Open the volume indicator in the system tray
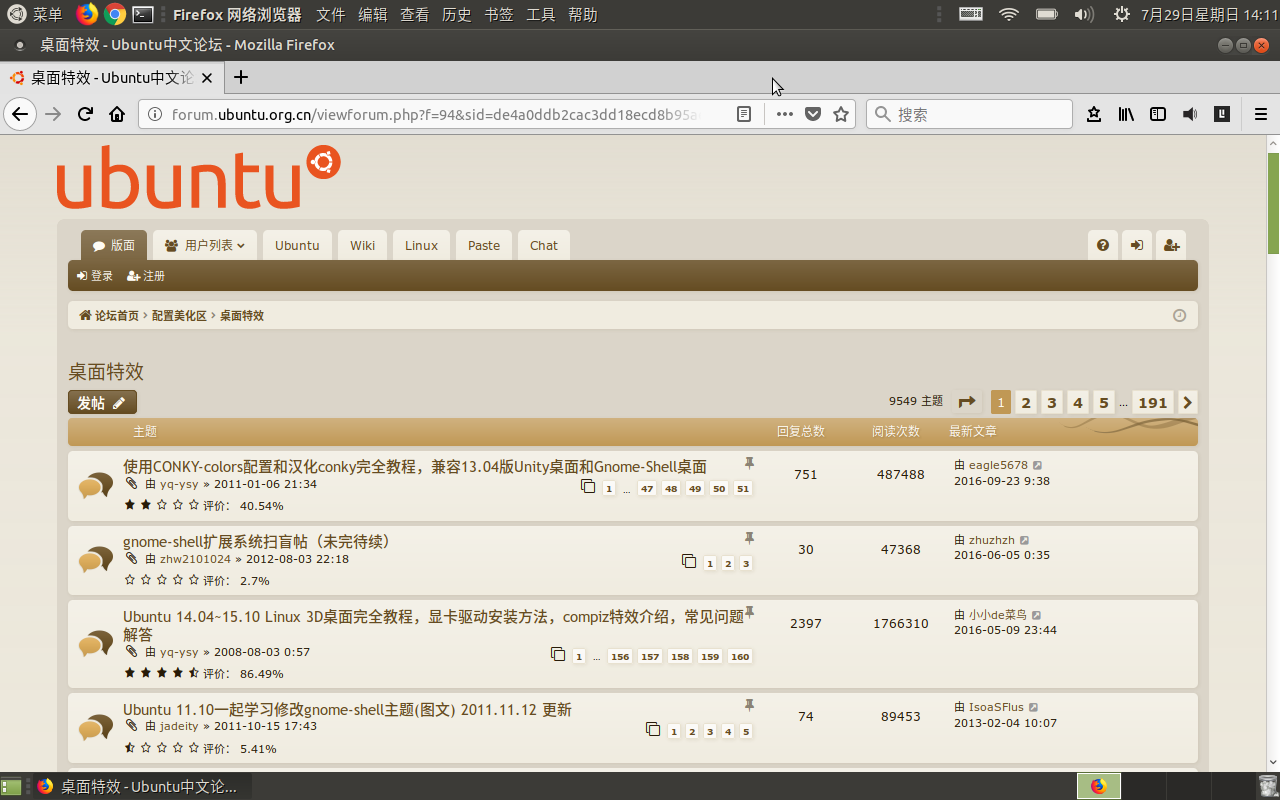 pos(1083,14)
